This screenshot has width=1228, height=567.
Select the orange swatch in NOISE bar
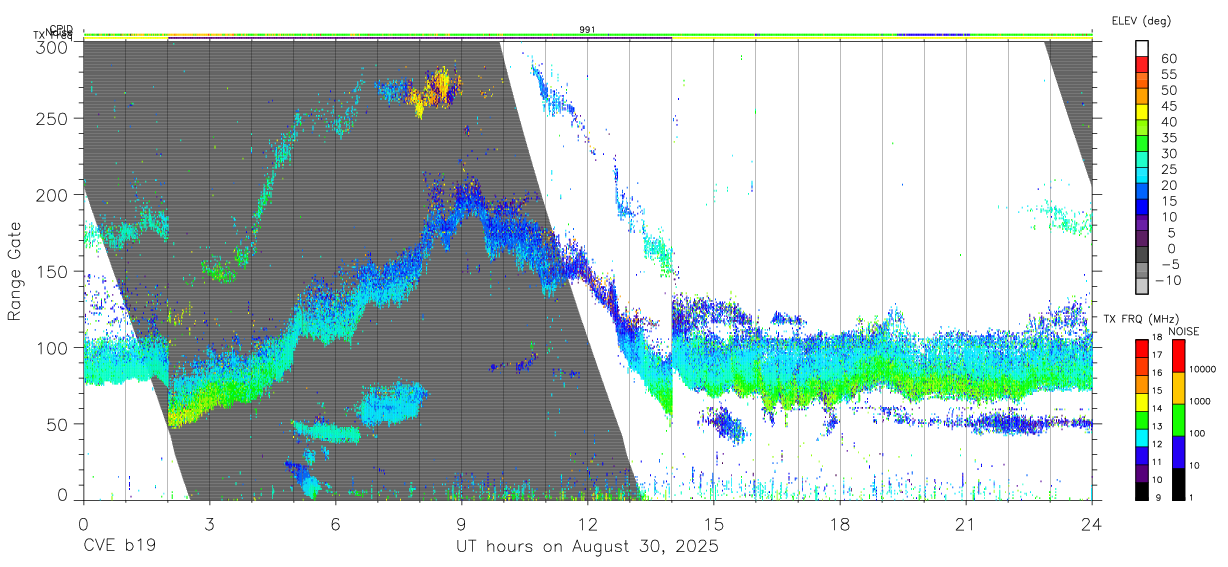coord(1178,386)
